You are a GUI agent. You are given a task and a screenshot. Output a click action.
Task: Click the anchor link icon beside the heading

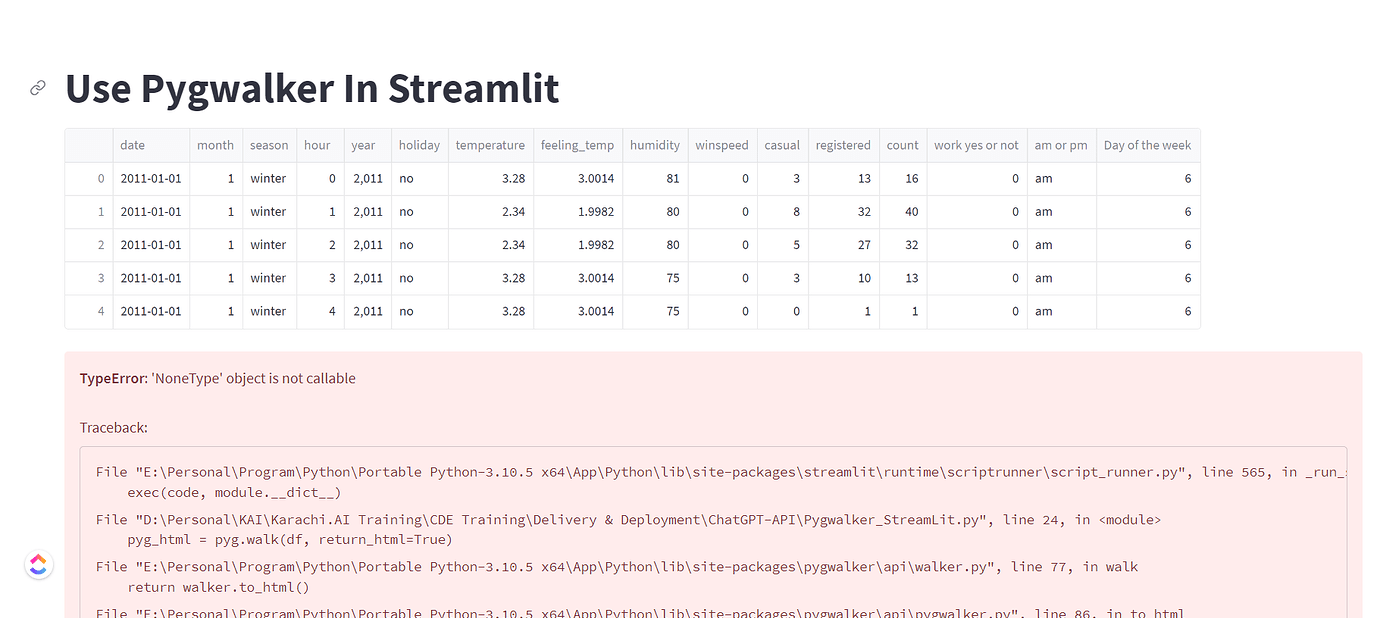click(37, 87)
